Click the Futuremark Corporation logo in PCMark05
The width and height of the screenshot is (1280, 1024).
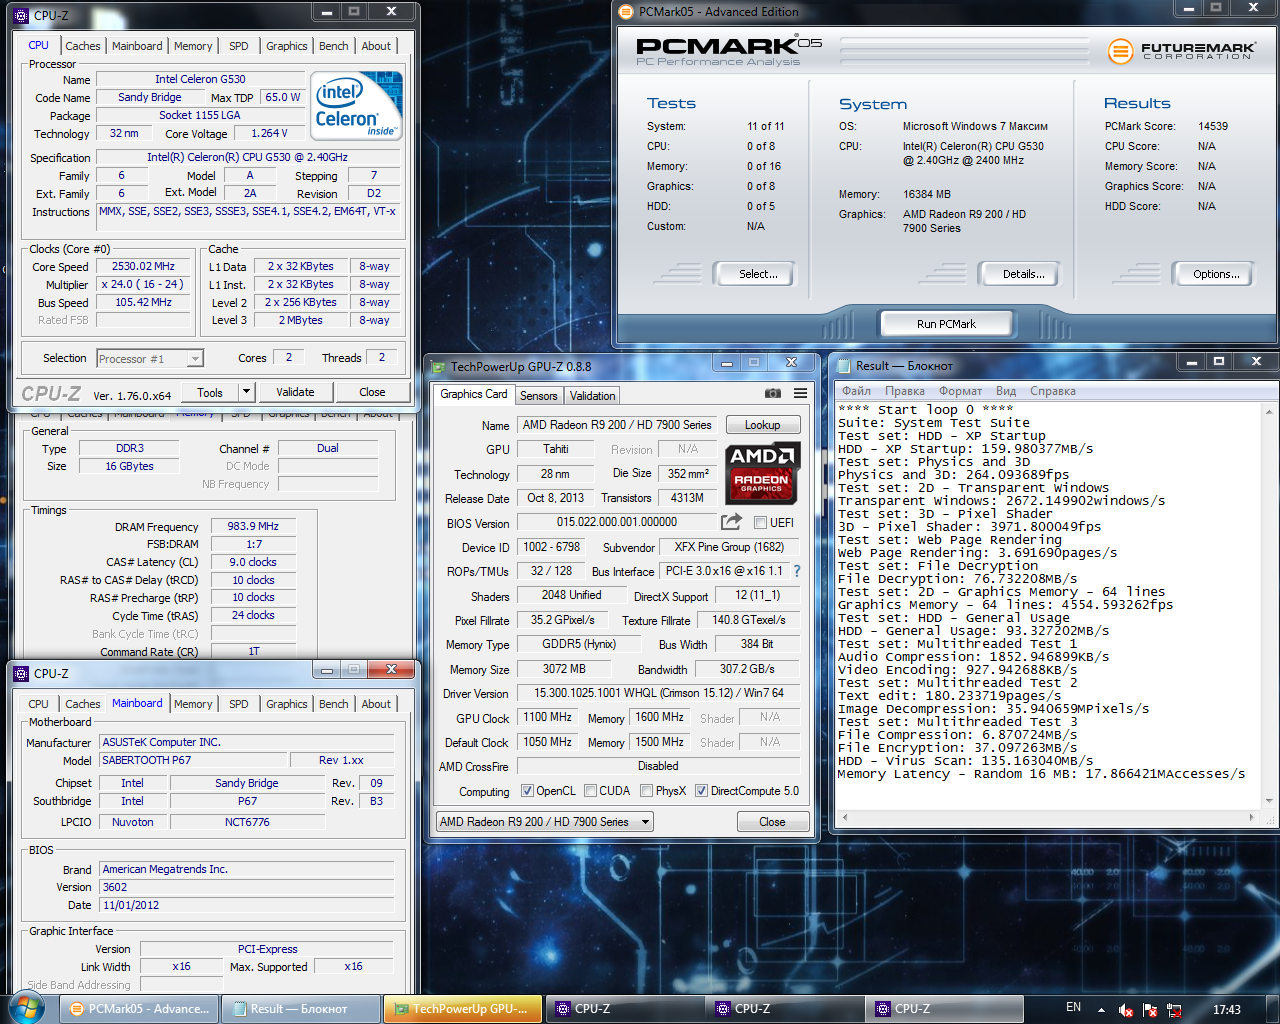(1181, 50)
